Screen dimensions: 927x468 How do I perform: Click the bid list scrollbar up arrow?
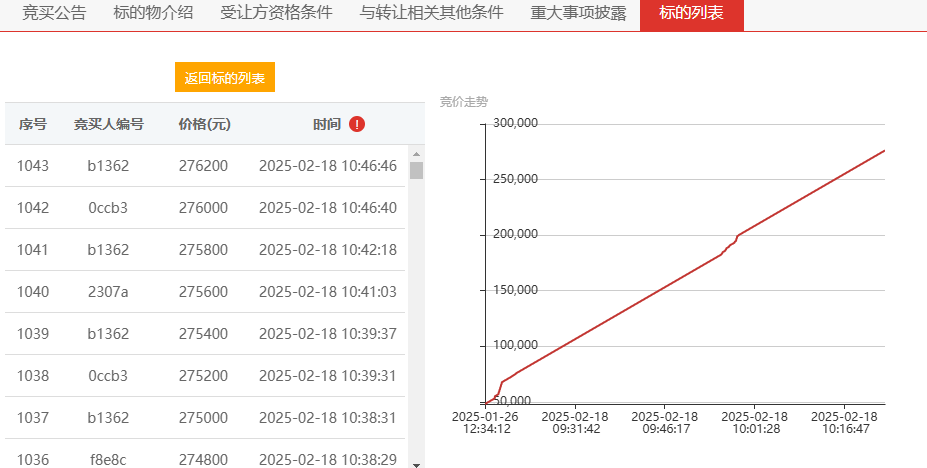tap(416, 154)
